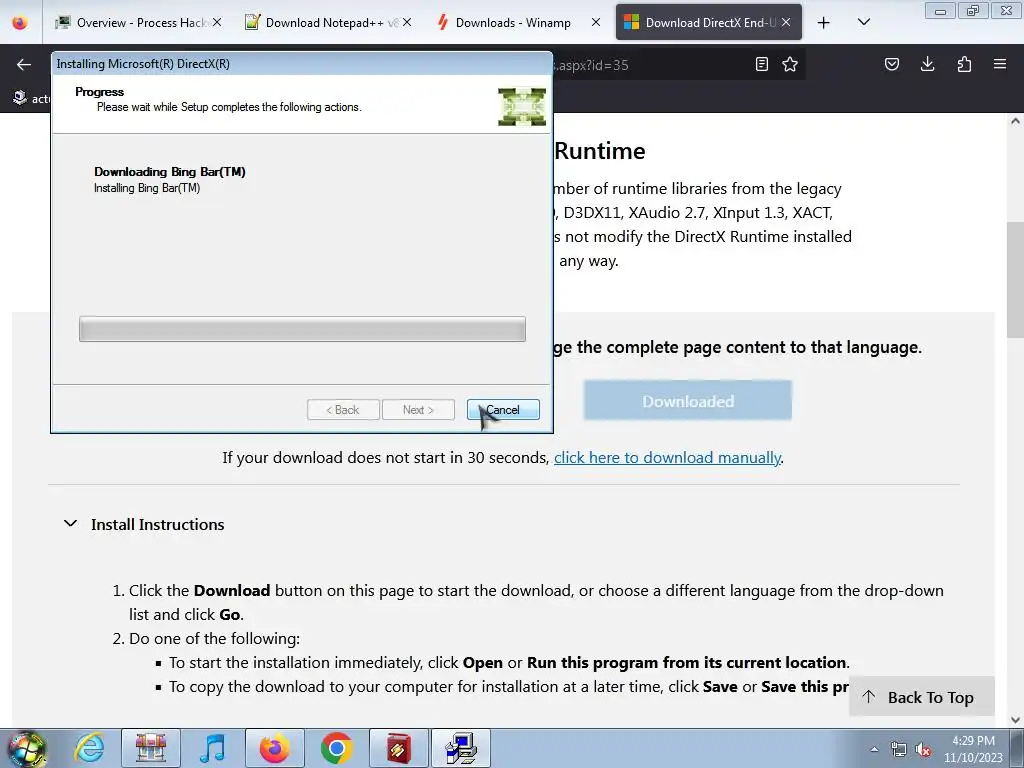This screenshot has width=1024, height=768.
Task: Close the Notepad++ tab
Action: tap(407, 22)
